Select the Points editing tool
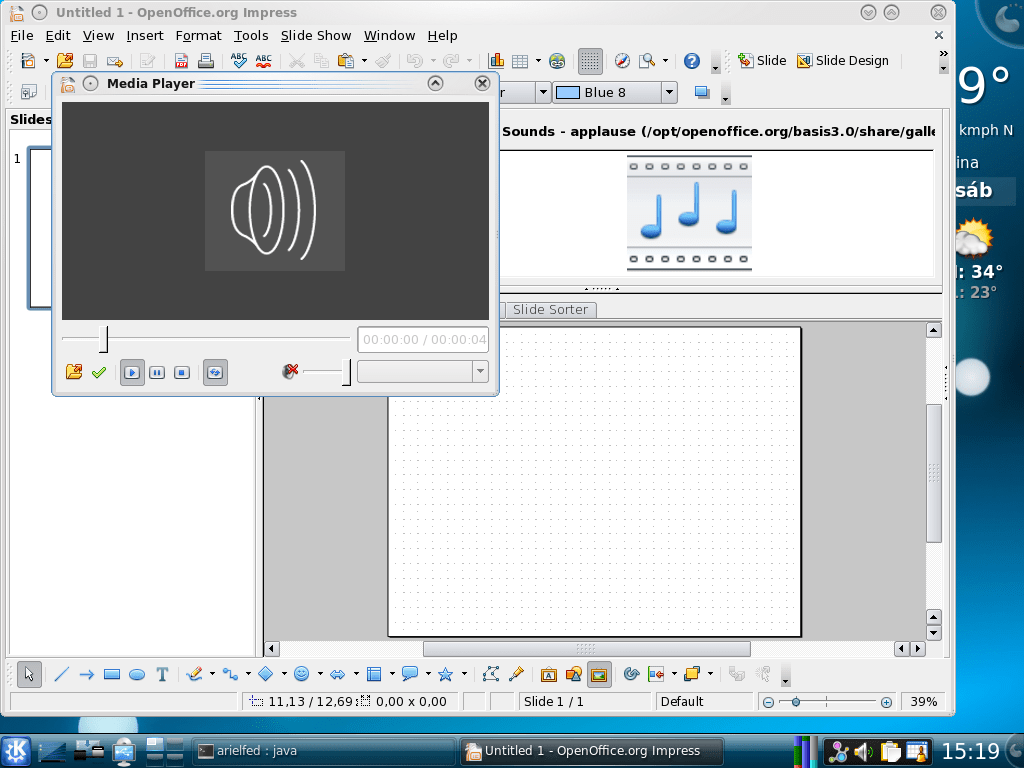The width and height of the screenshot is (1024, 768). (491, 674)
